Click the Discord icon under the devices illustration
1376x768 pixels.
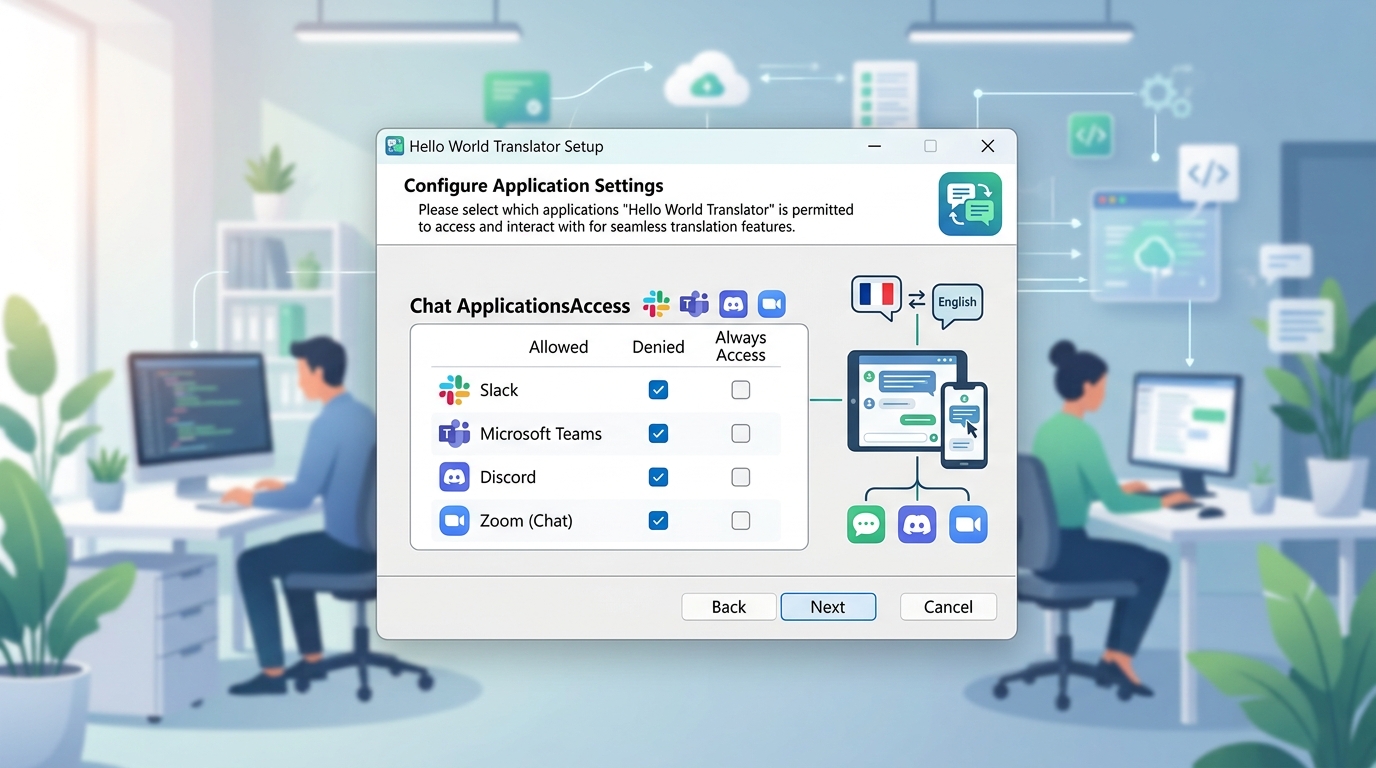(917, 524)
